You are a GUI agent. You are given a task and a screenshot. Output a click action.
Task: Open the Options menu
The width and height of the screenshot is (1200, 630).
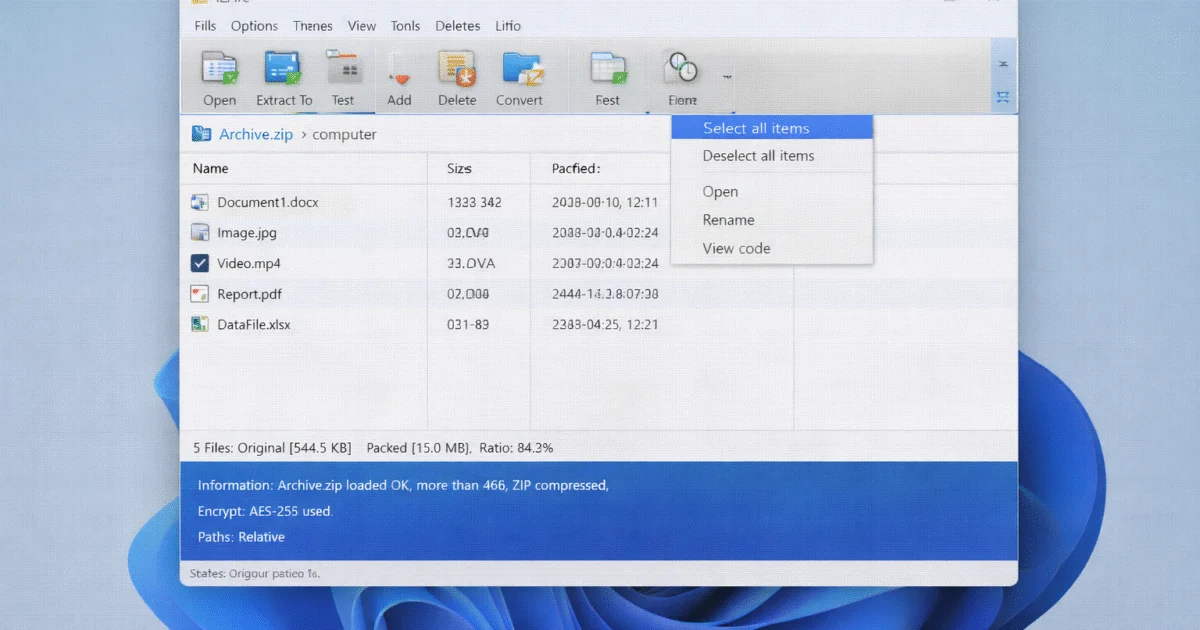coord(254,26)
